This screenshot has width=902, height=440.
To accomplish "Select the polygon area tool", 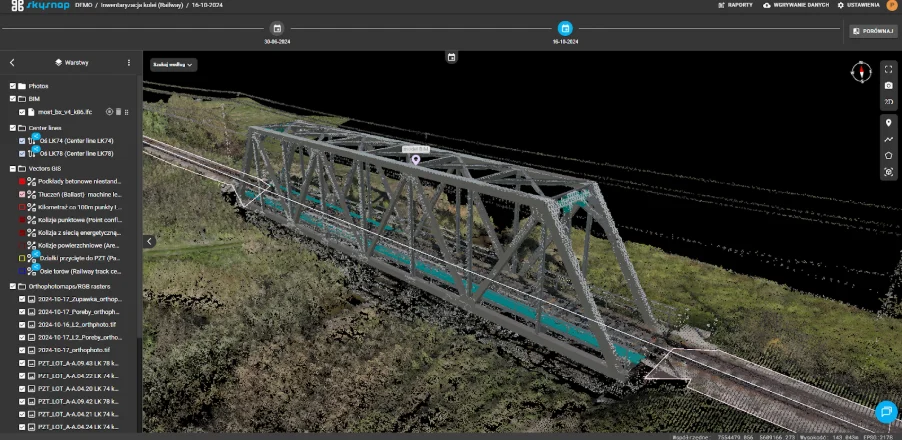I will (x=888, y=155).
